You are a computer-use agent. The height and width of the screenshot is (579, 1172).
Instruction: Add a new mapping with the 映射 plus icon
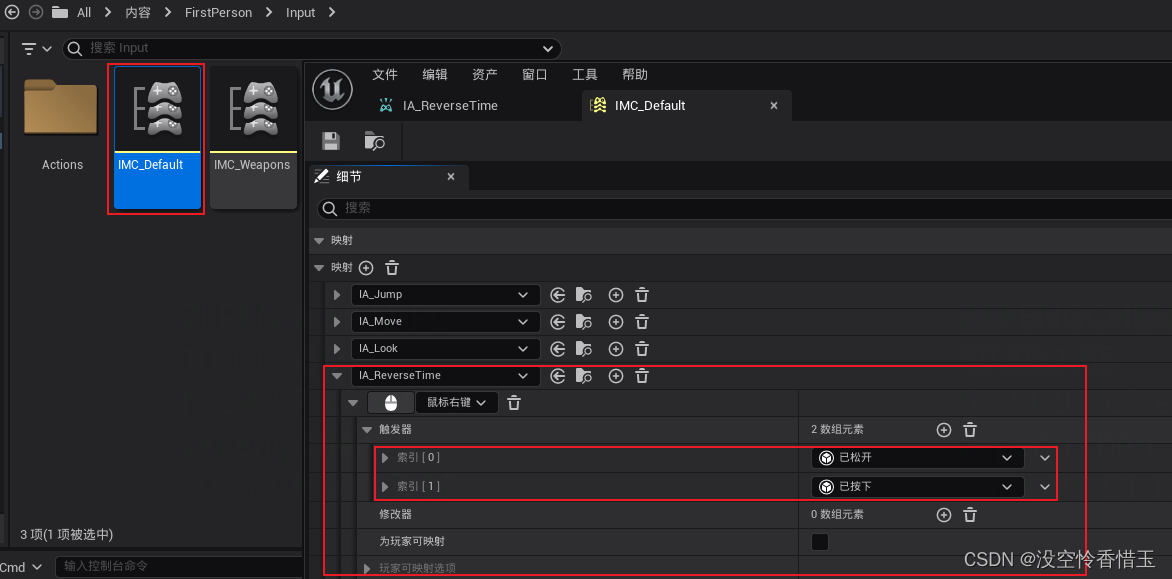point(366,267)
